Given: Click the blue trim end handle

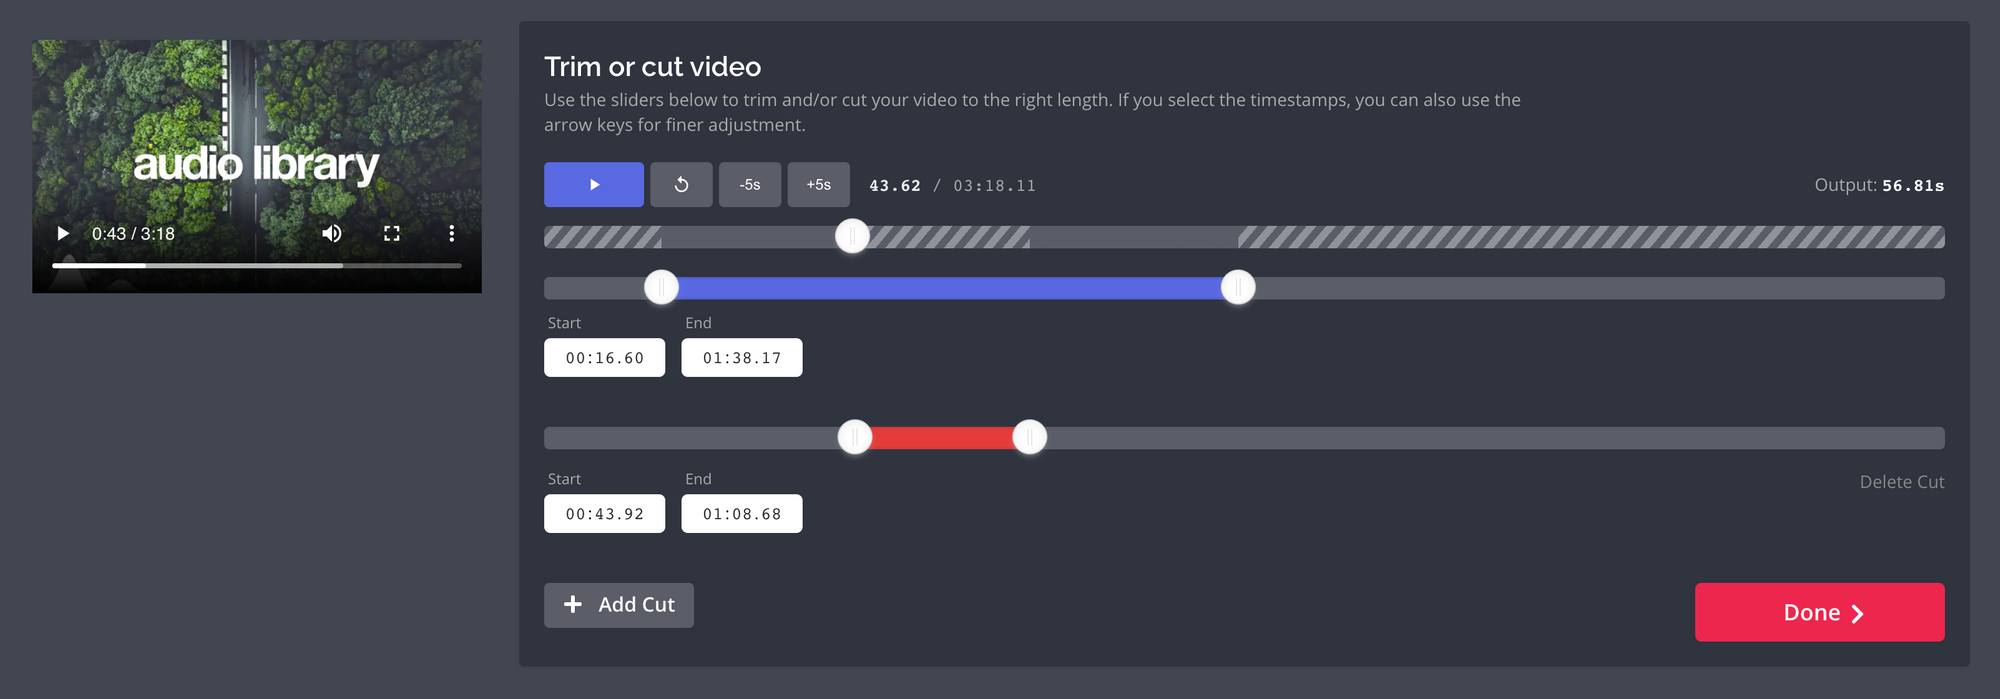Looking at the screenshot, I should coord(1238,288).
